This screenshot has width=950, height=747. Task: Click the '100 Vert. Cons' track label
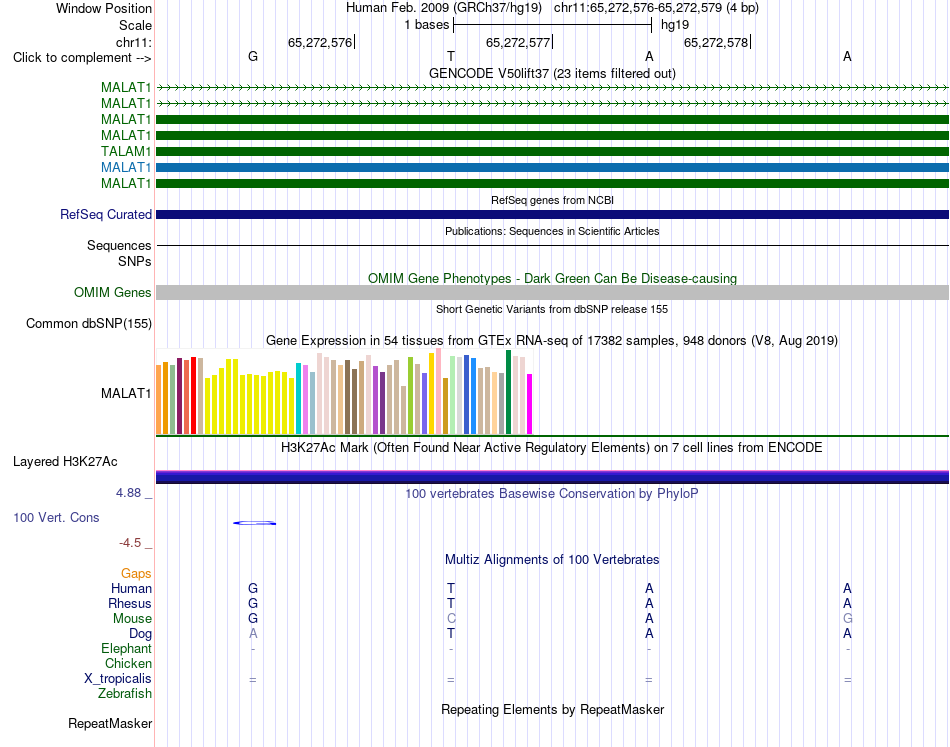(56, 517)
